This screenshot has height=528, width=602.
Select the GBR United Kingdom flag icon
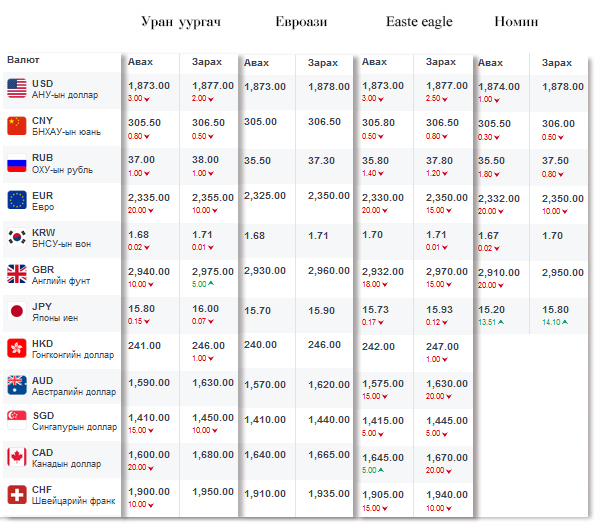[17, 273]
